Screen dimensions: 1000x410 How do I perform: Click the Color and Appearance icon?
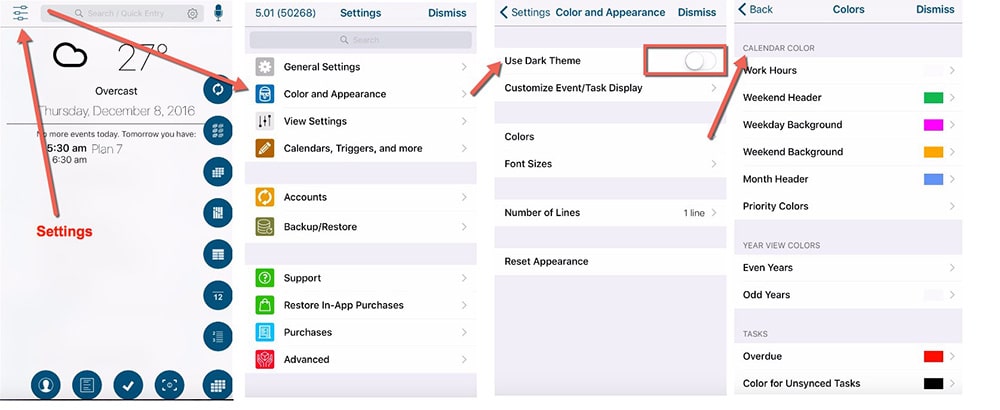pos(265,94)
